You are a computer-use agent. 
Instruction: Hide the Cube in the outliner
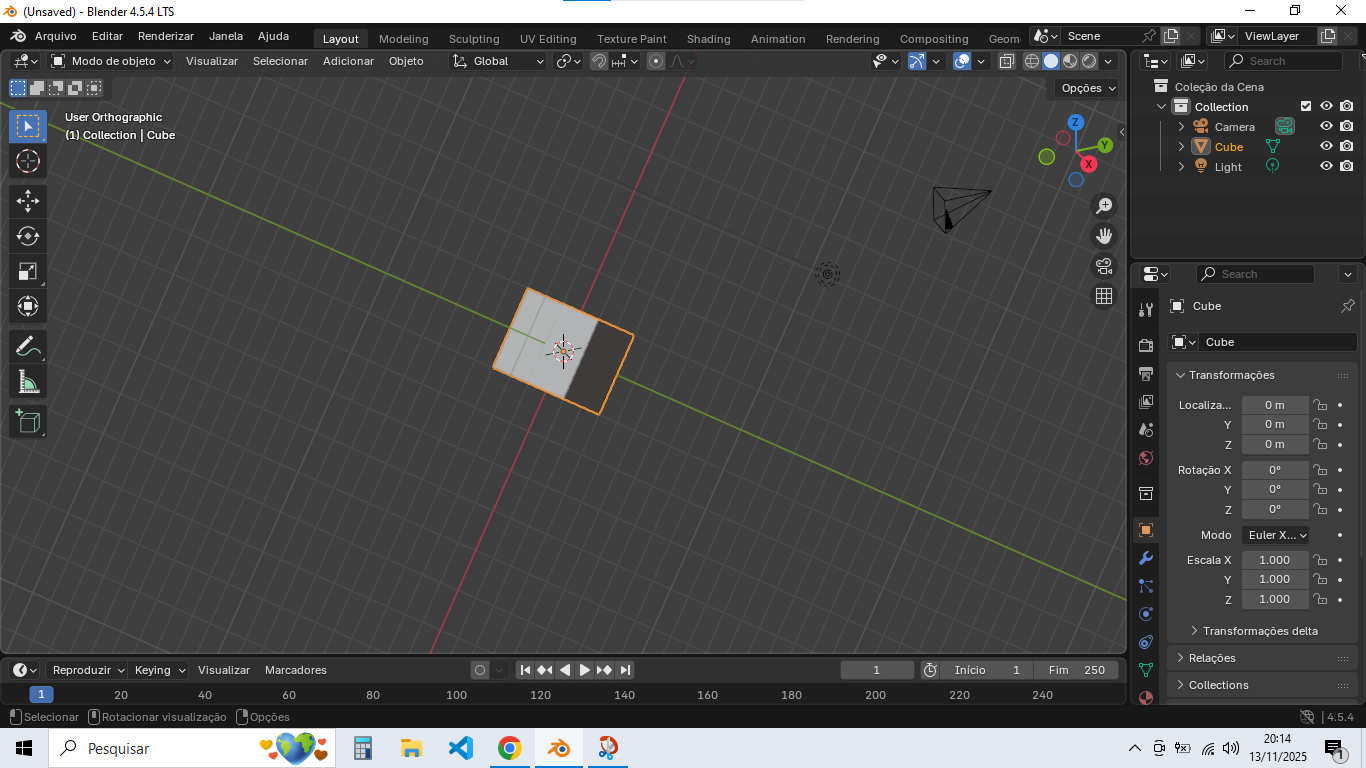1326,146
